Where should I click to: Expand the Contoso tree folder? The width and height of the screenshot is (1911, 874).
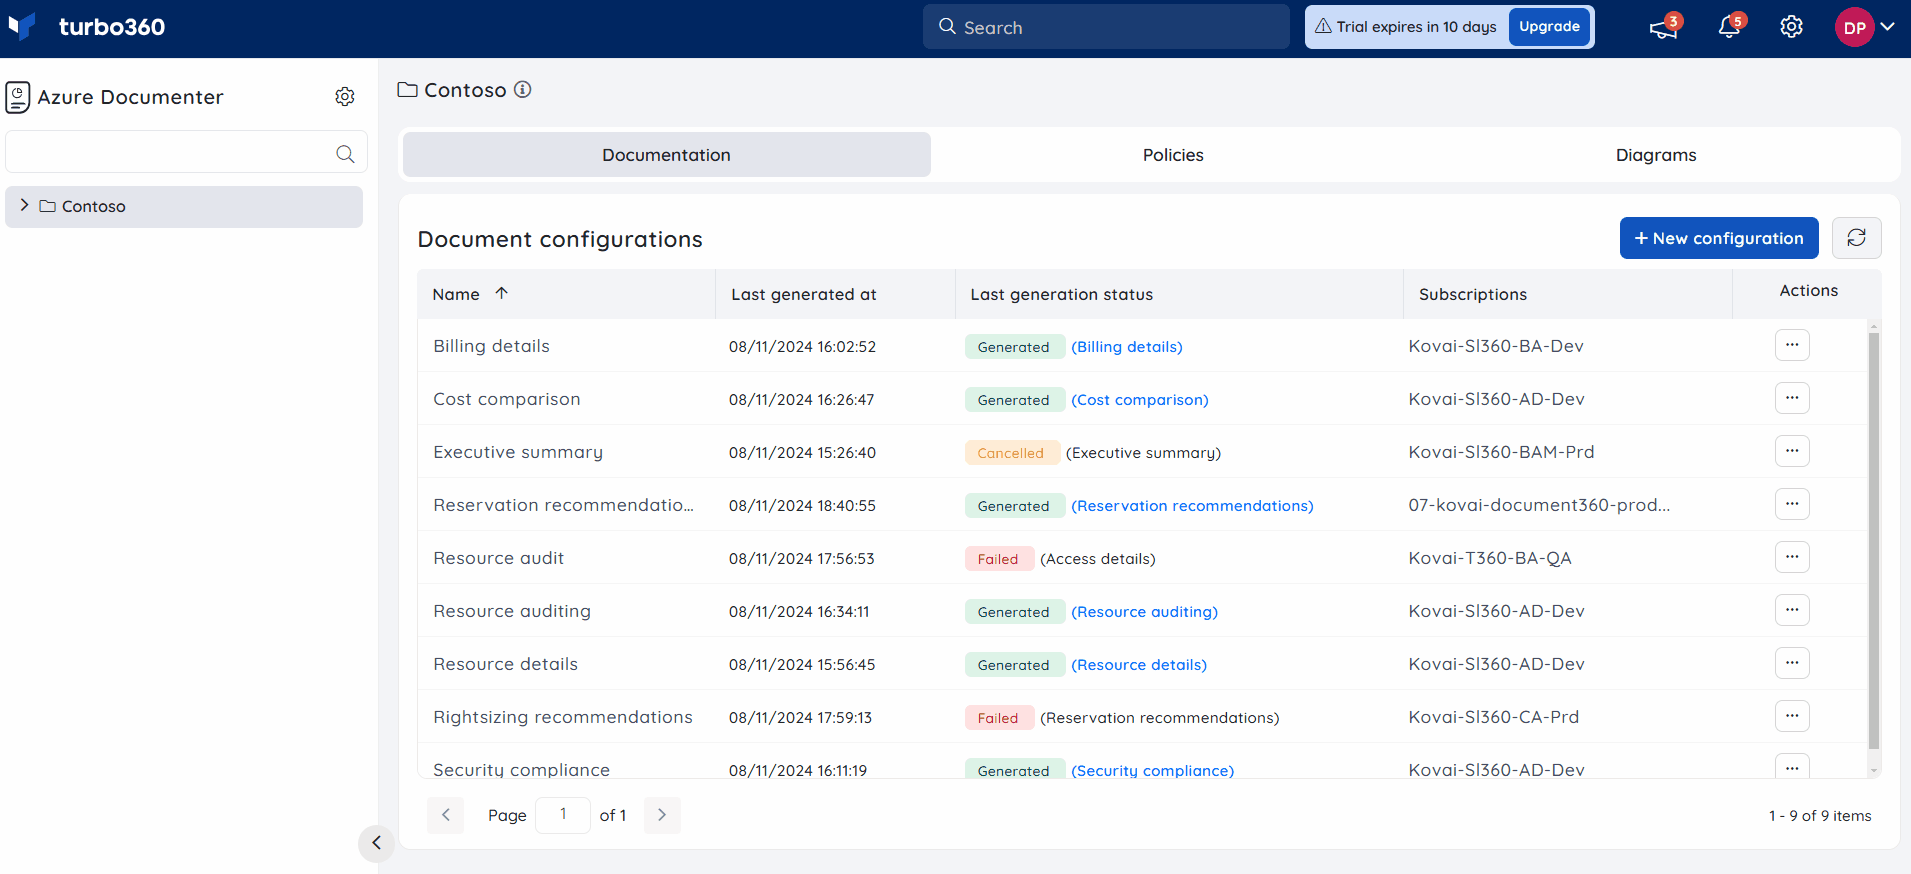tap(25, 205)
